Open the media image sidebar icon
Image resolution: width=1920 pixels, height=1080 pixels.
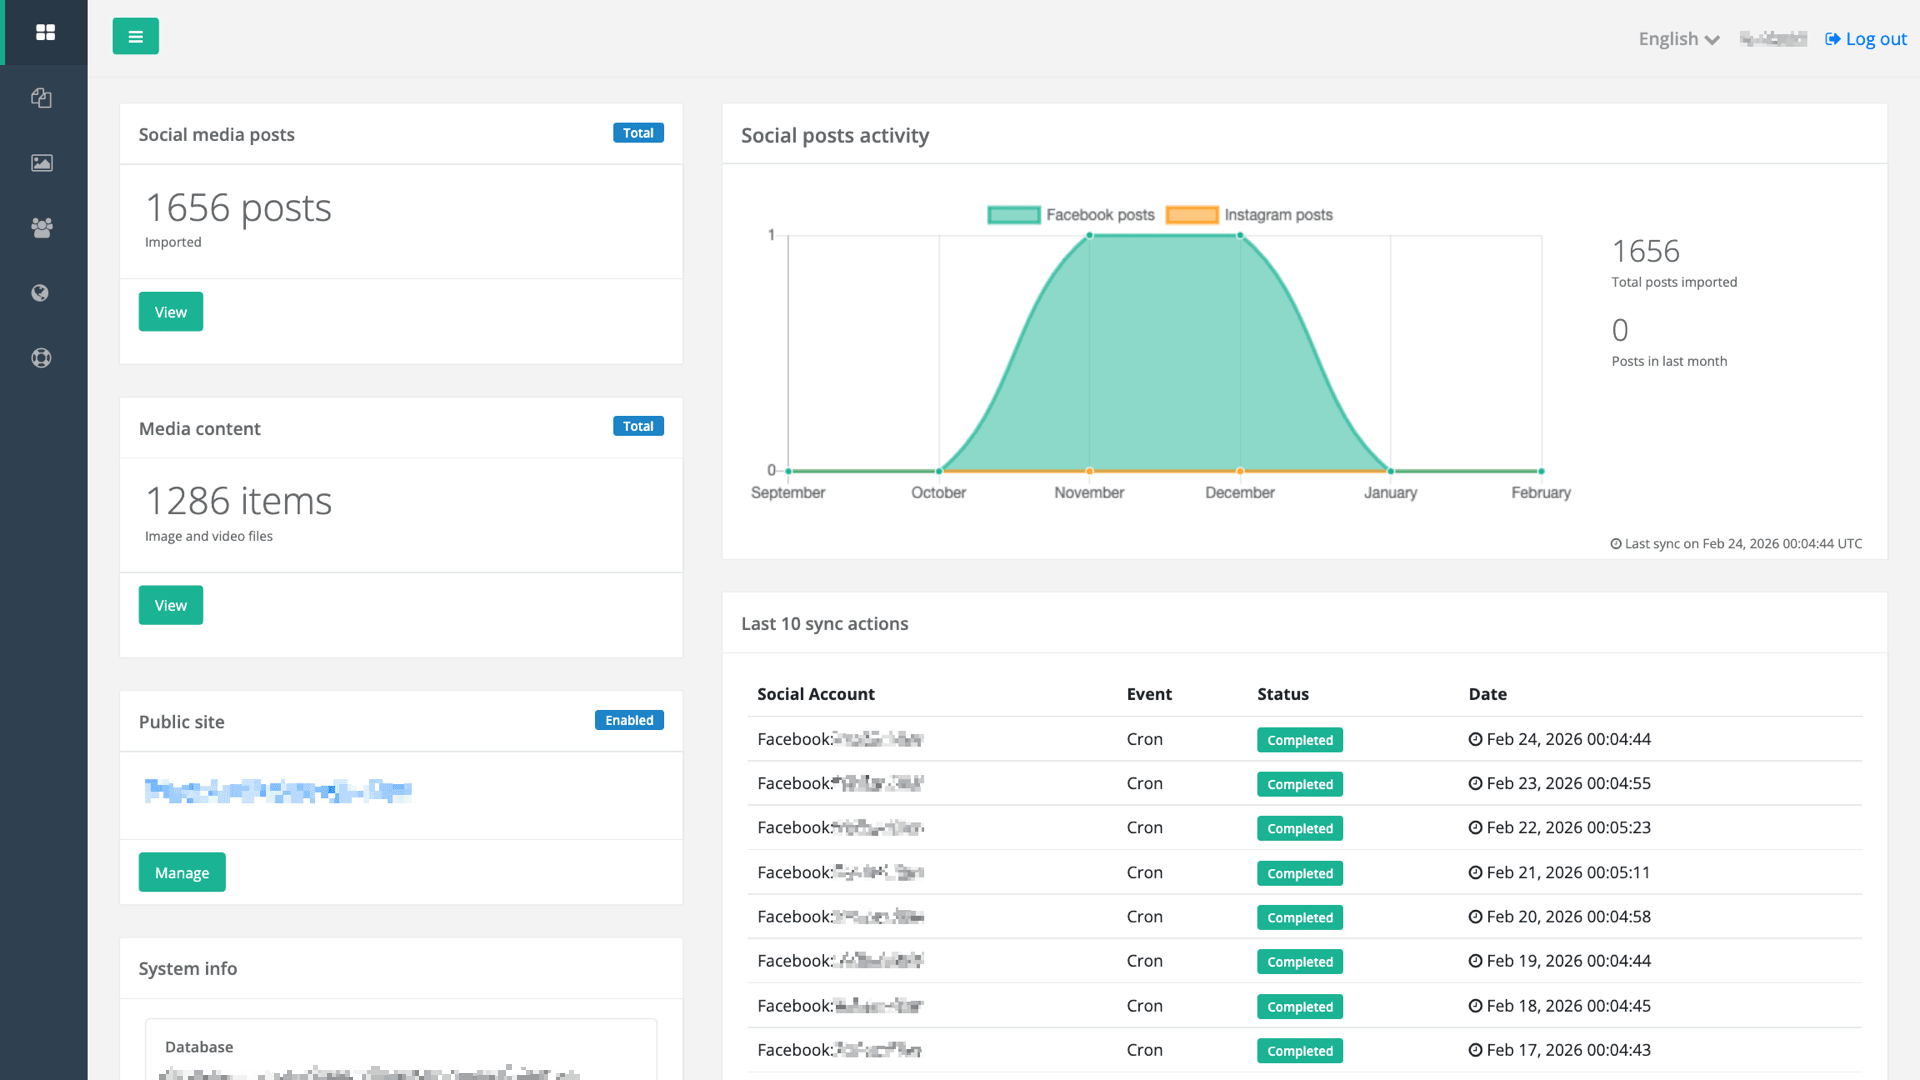[x=41, y=163]
